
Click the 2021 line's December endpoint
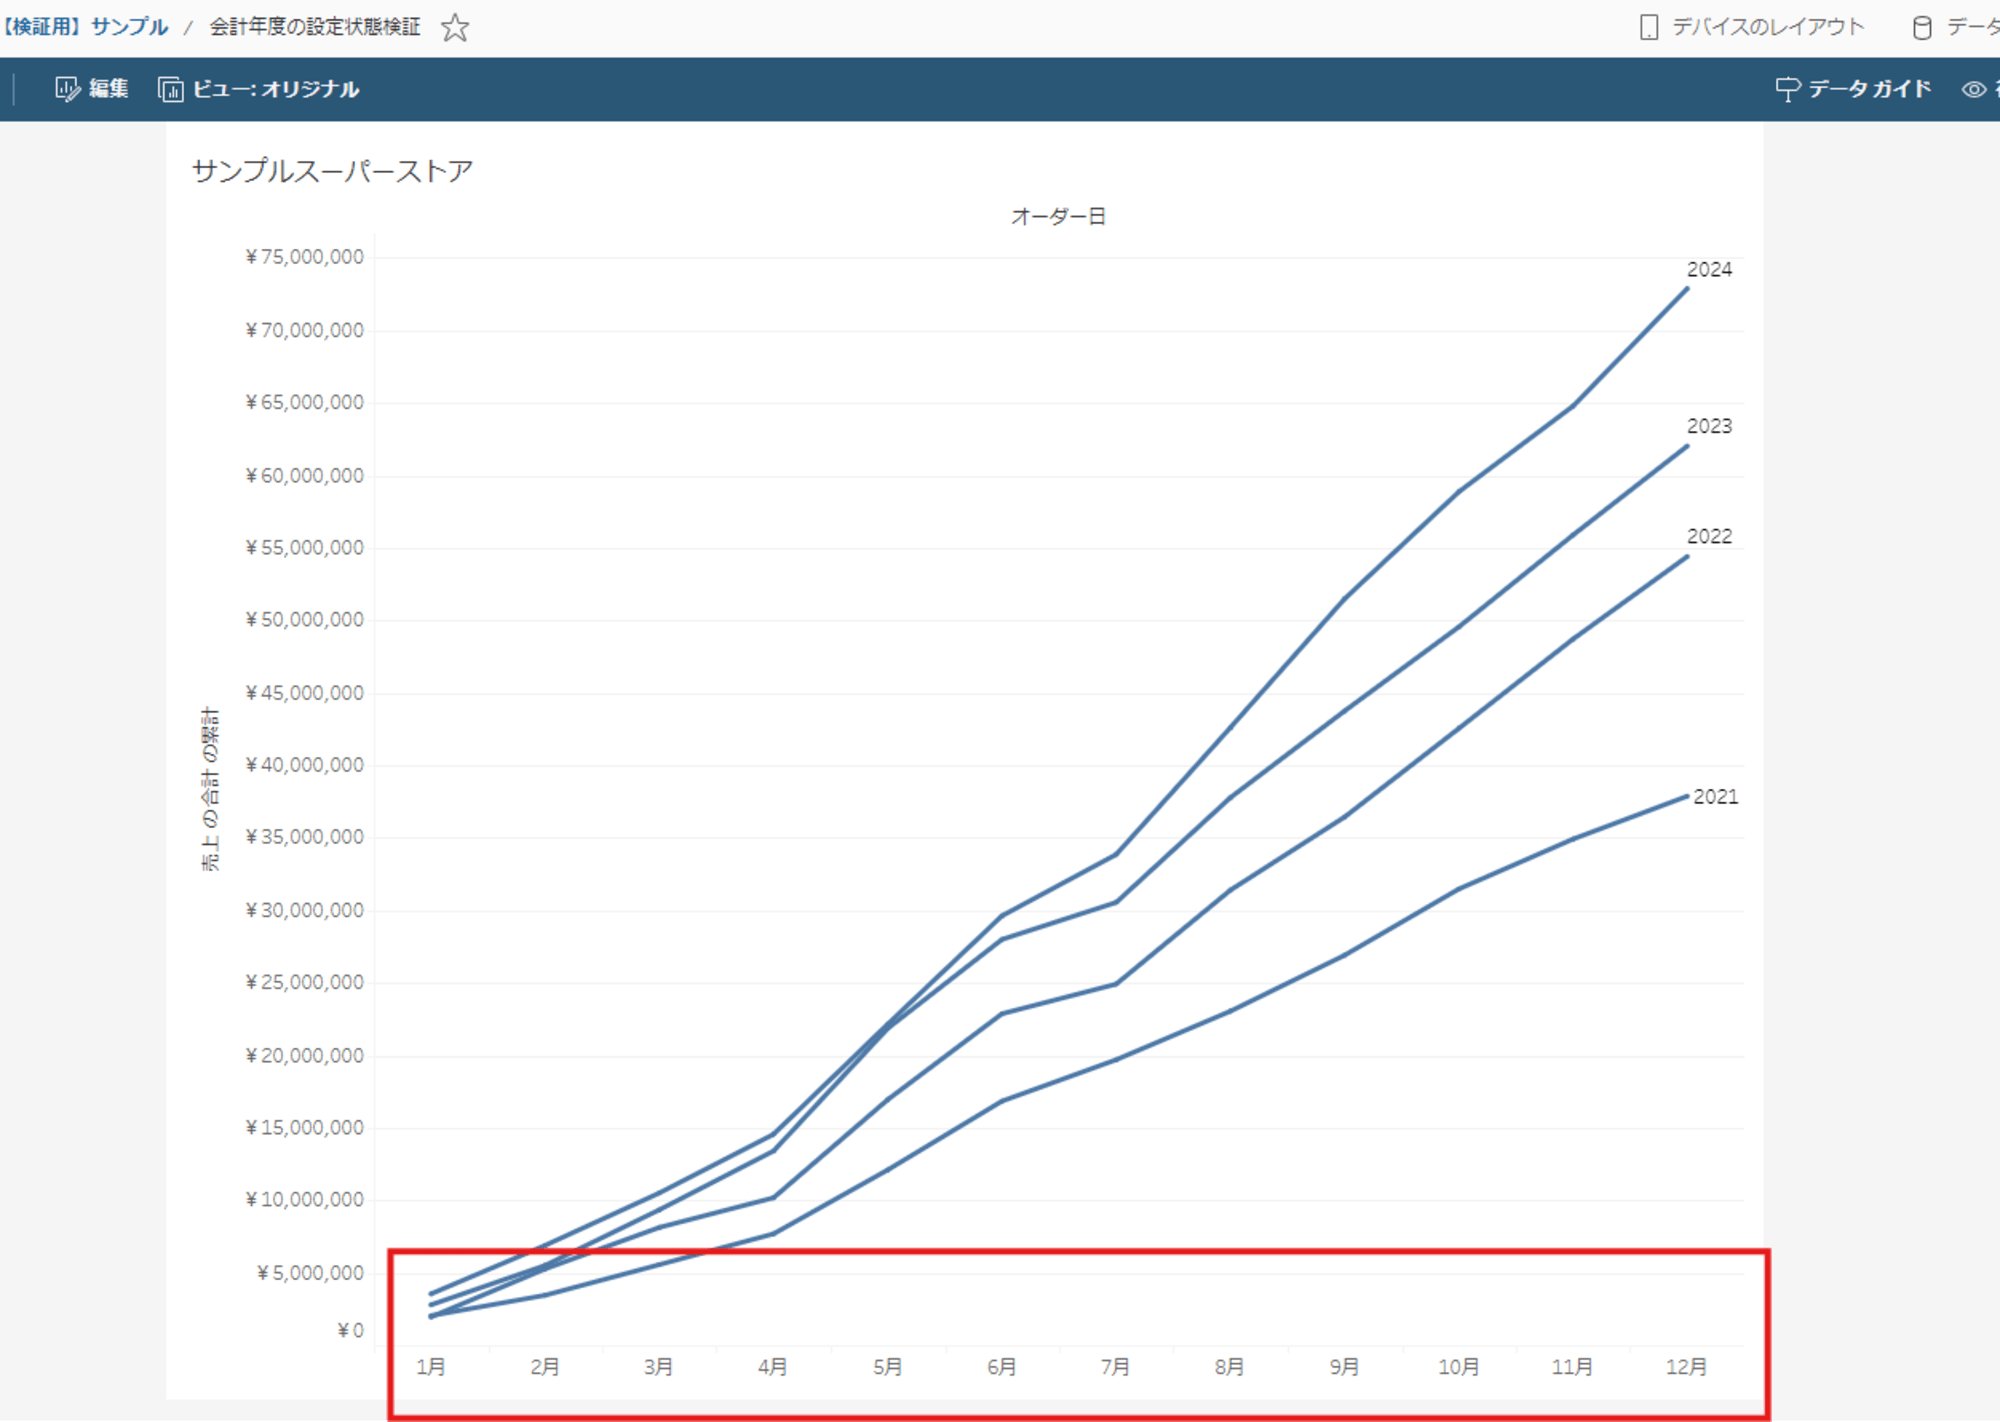1687,796
